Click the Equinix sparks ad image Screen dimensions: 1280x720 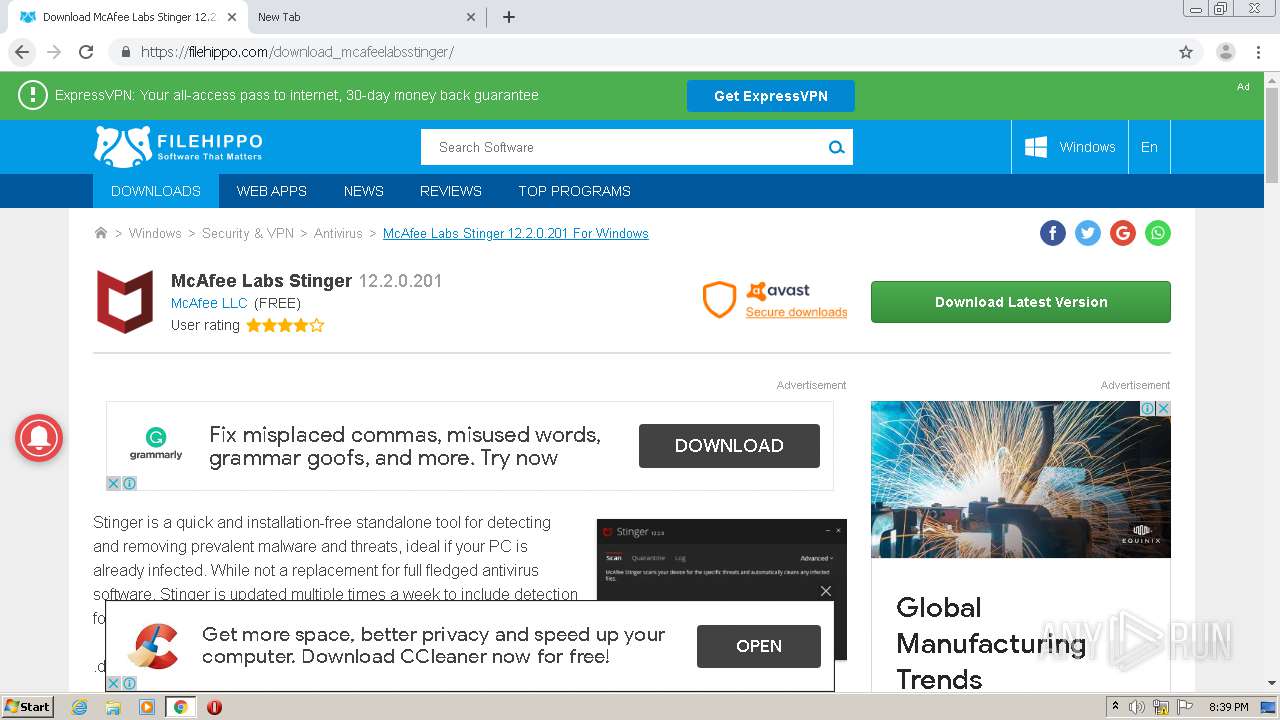pos(1021,480)
